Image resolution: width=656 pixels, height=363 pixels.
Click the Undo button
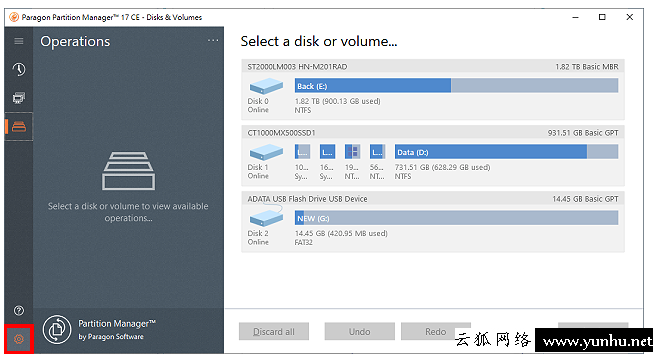tap(359, 331)
